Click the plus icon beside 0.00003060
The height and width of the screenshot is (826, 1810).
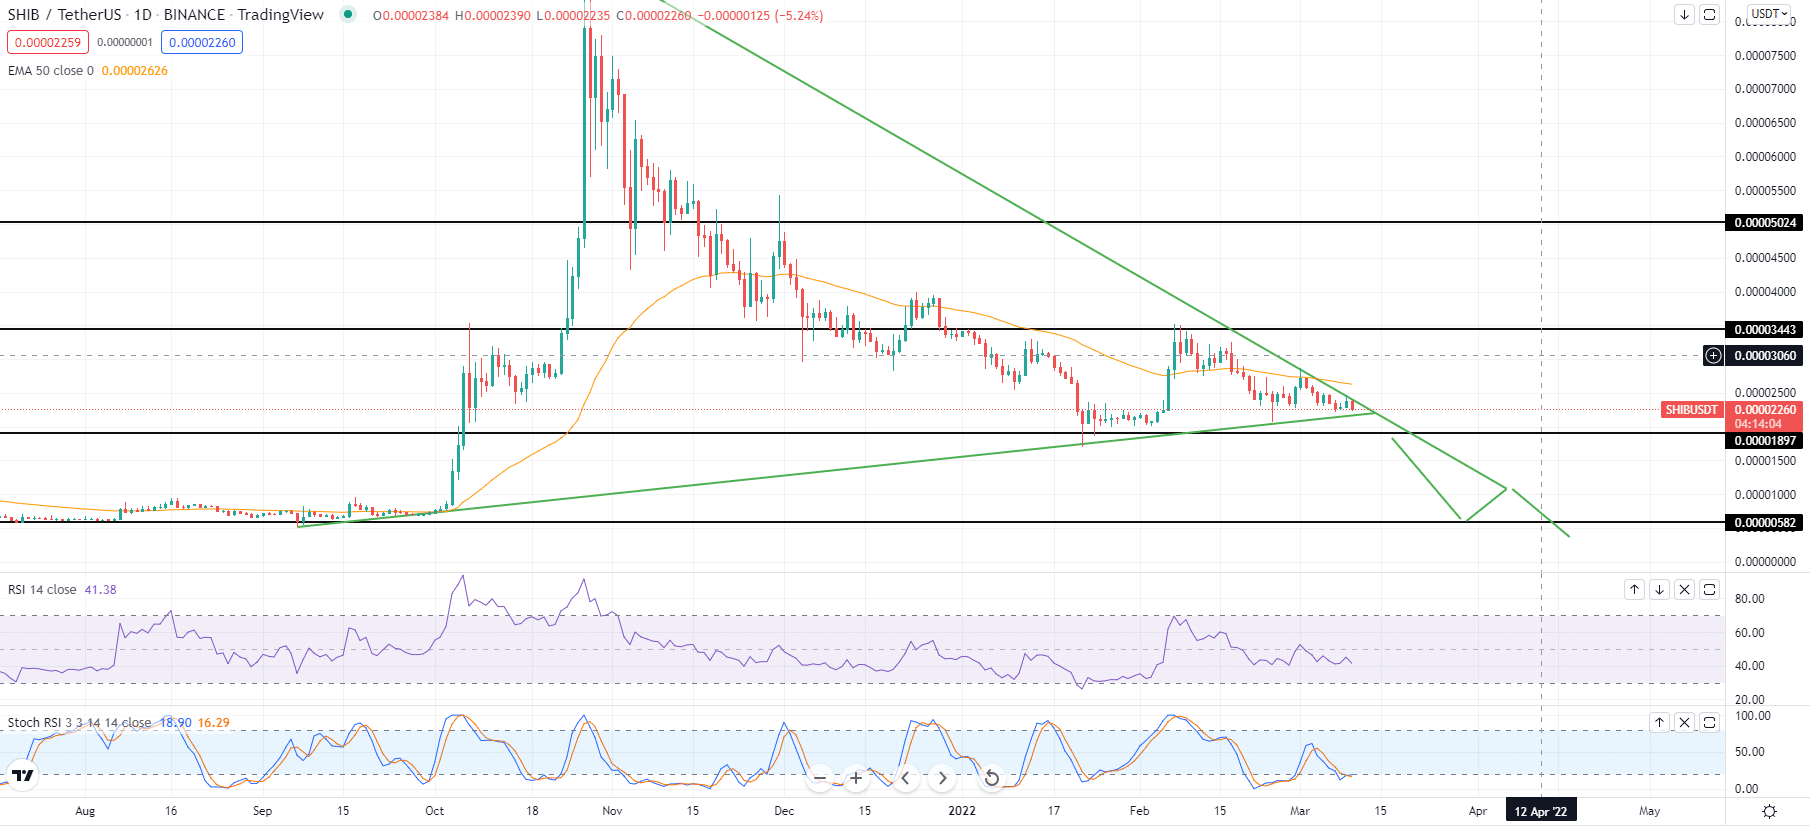[x=1714, y=356]
